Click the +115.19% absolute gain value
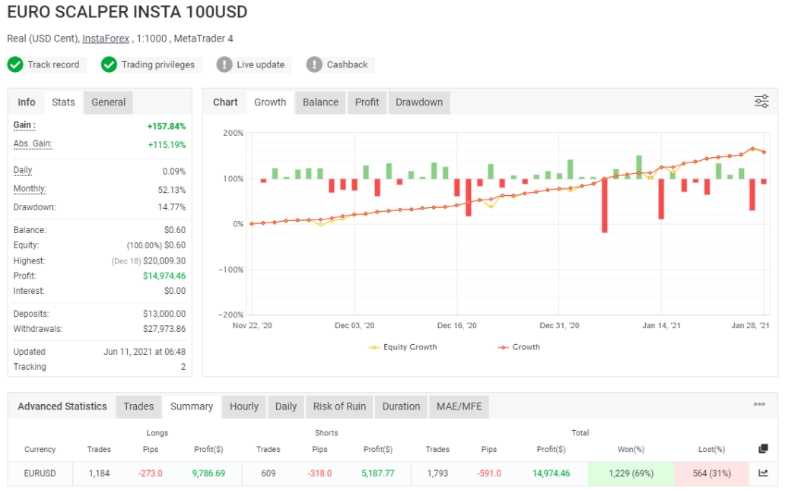Screen dimensions: 786x491 tap(167, 145)
